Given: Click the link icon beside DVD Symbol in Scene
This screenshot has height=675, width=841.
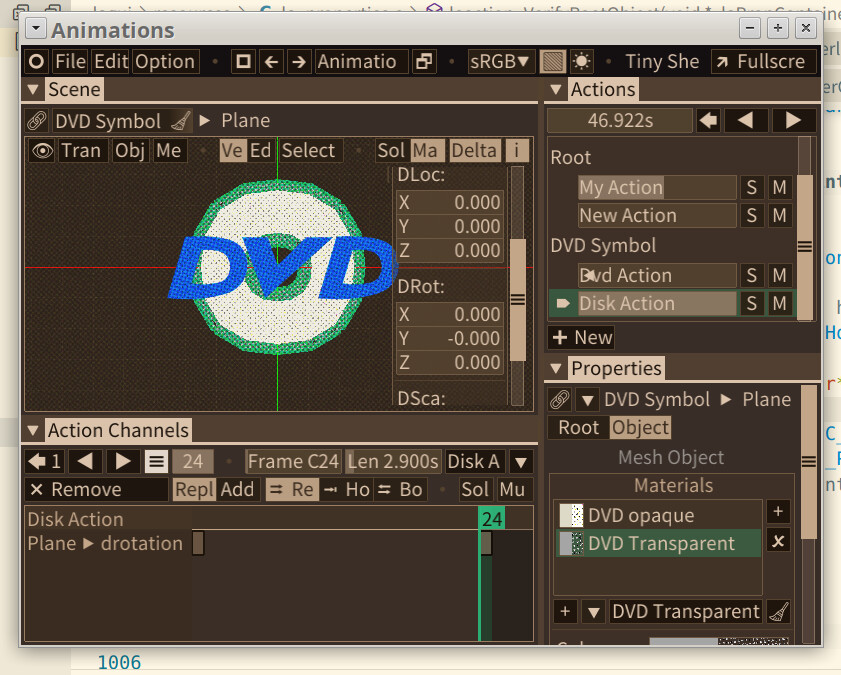Looking at the screenshot, I should [37, 121].
